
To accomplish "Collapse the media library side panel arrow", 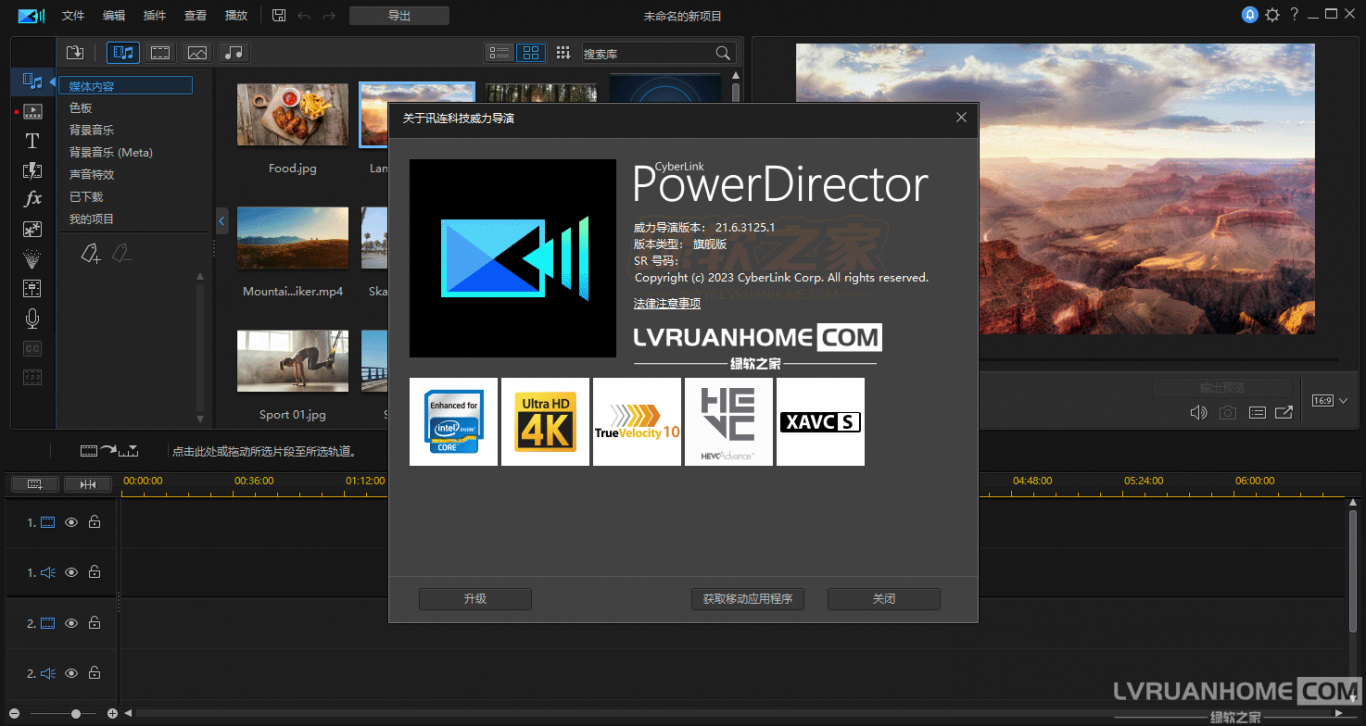I will (x=222, y=221).
